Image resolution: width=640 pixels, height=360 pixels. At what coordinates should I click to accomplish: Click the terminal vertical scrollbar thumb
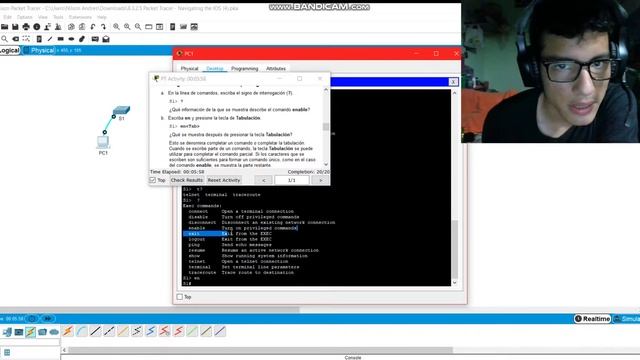tap(455, 249)
